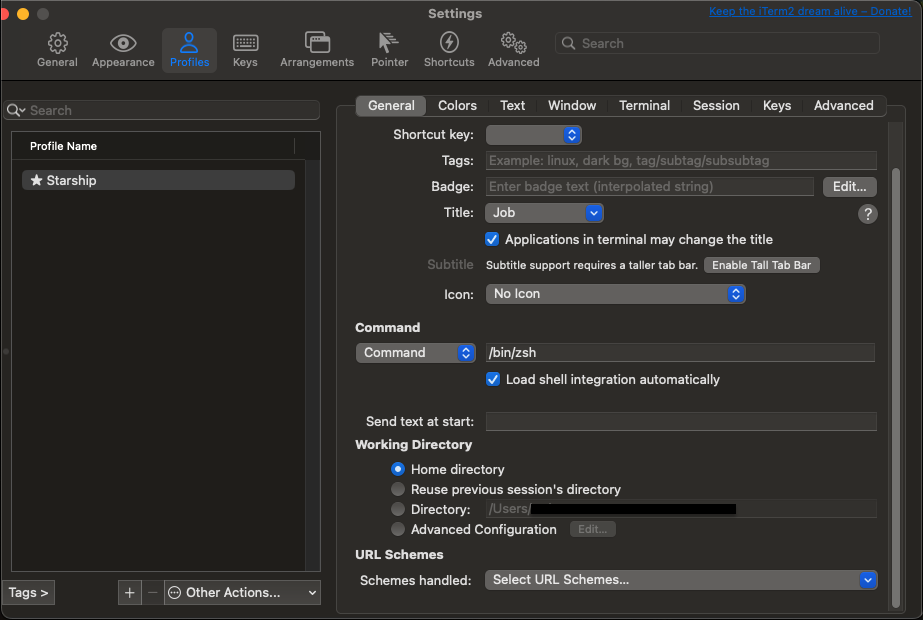Click Advanced Configuration Edit button
Screen dimensions: 923x620
pyautogui.click(x=592, y=529)
